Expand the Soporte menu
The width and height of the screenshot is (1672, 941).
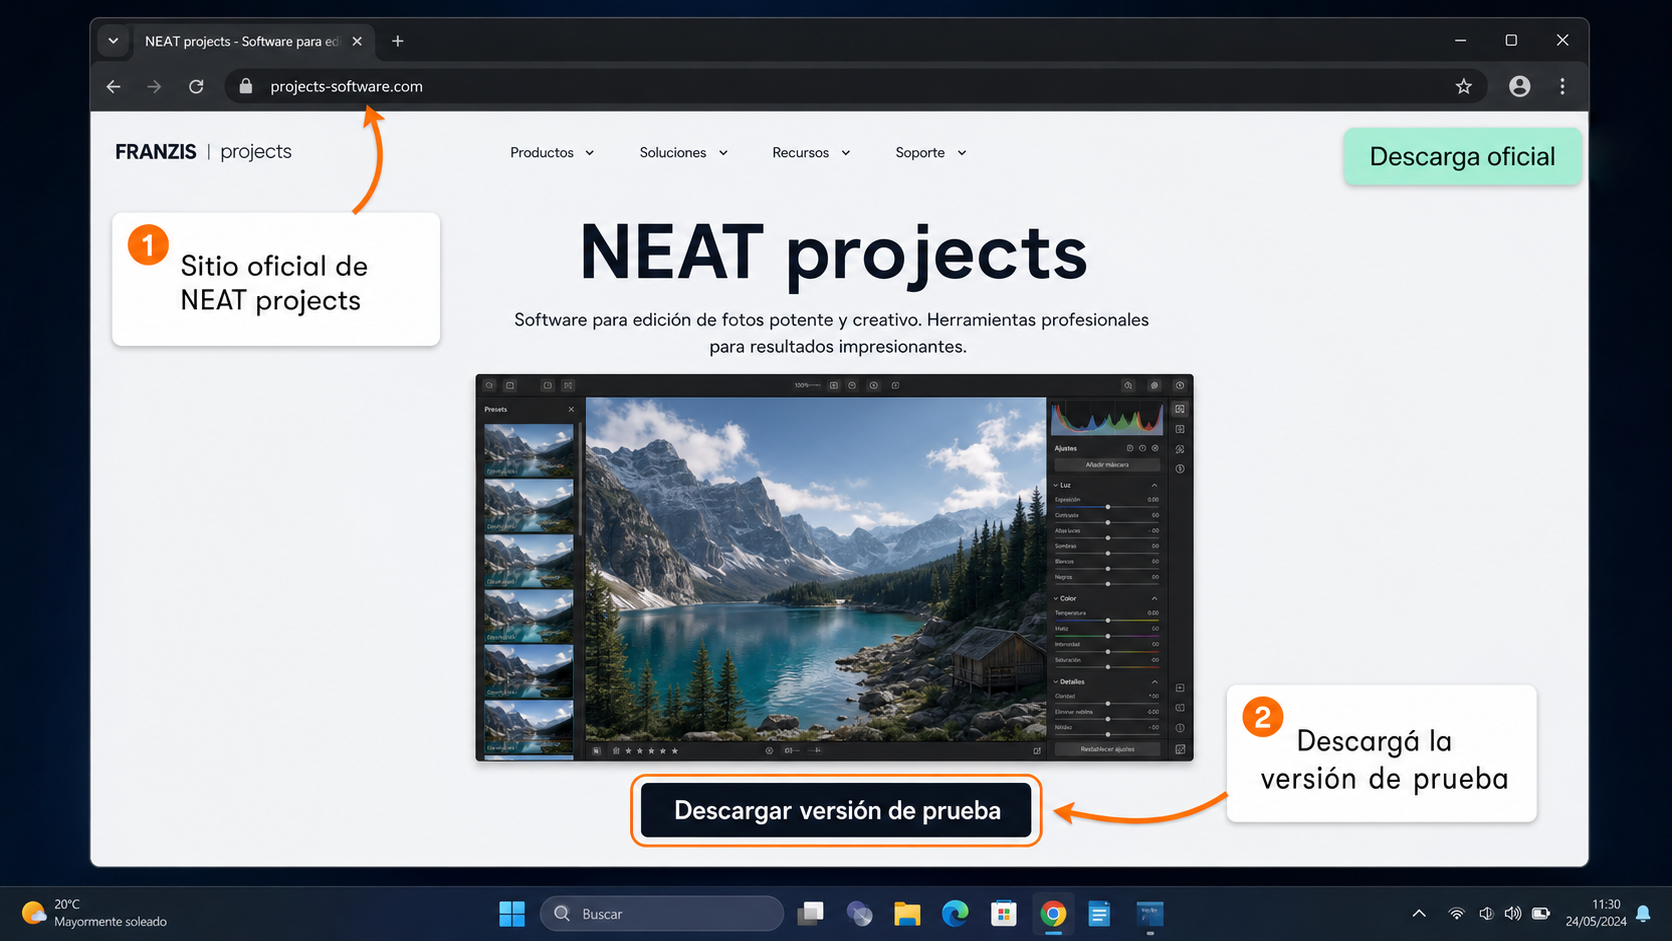931,153
